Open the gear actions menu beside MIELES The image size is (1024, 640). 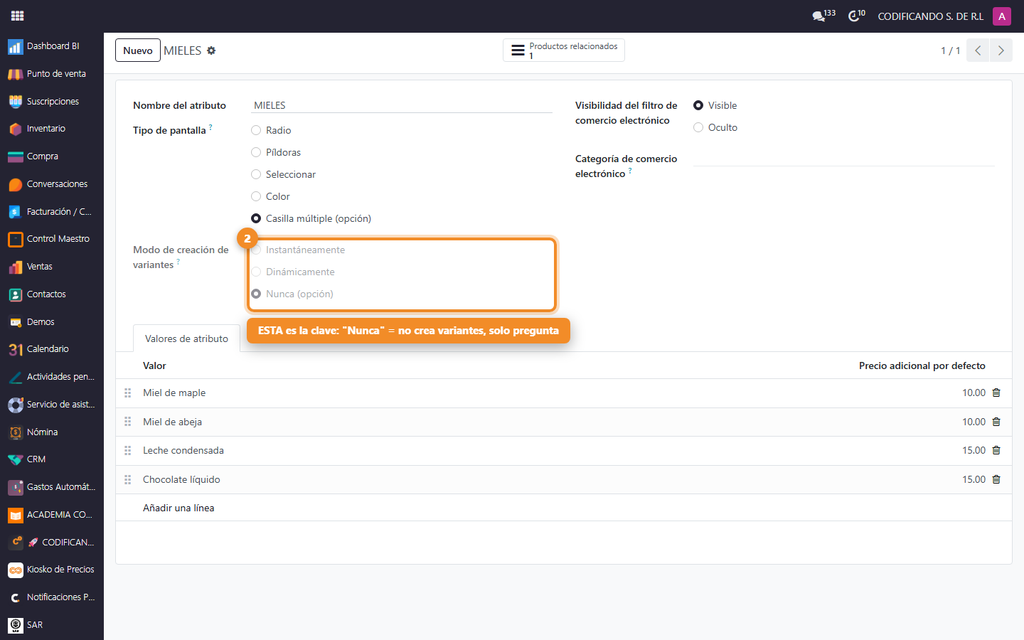pos(211,50)
